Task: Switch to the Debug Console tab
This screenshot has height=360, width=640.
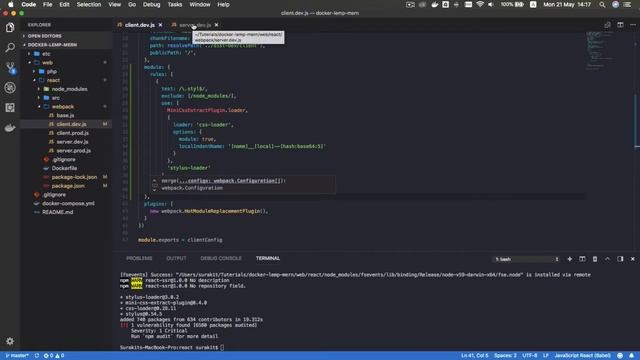Action: coord(221,258)
